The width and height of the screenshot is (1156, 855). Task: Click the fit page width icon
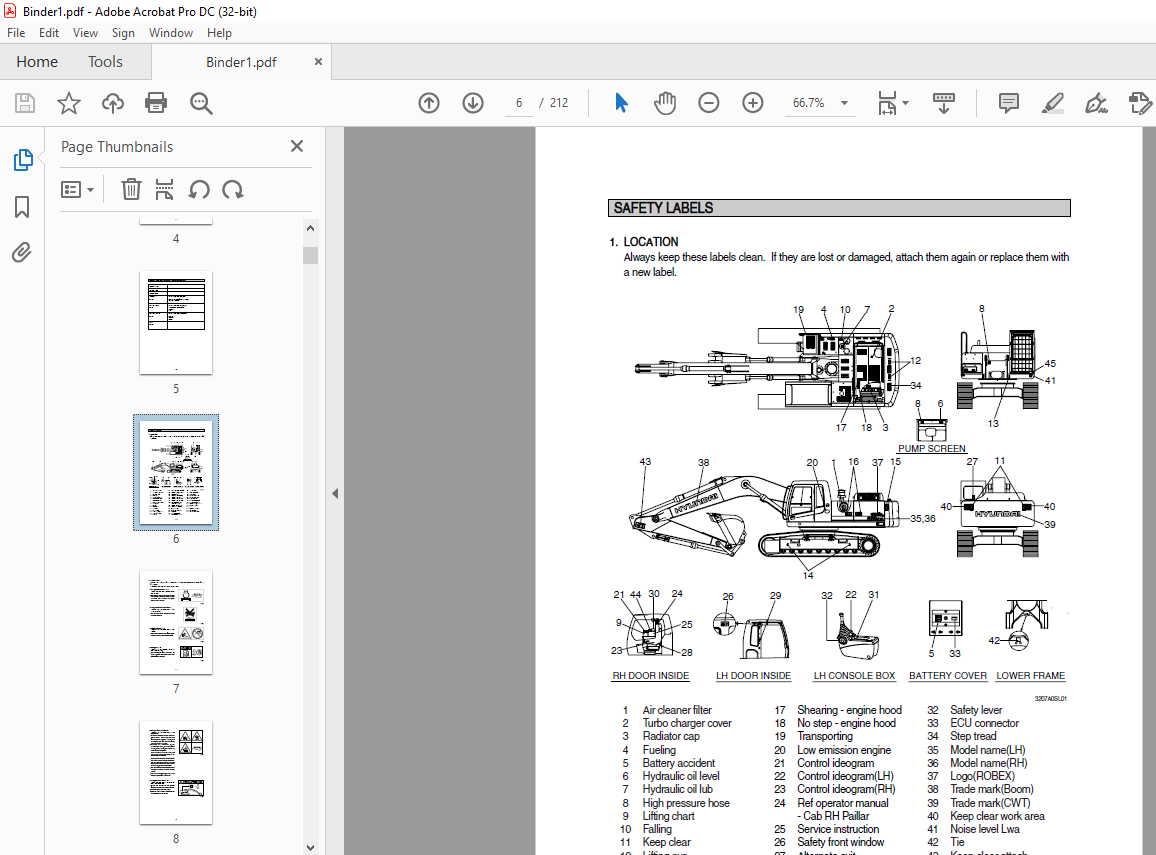tap(887, 103)
